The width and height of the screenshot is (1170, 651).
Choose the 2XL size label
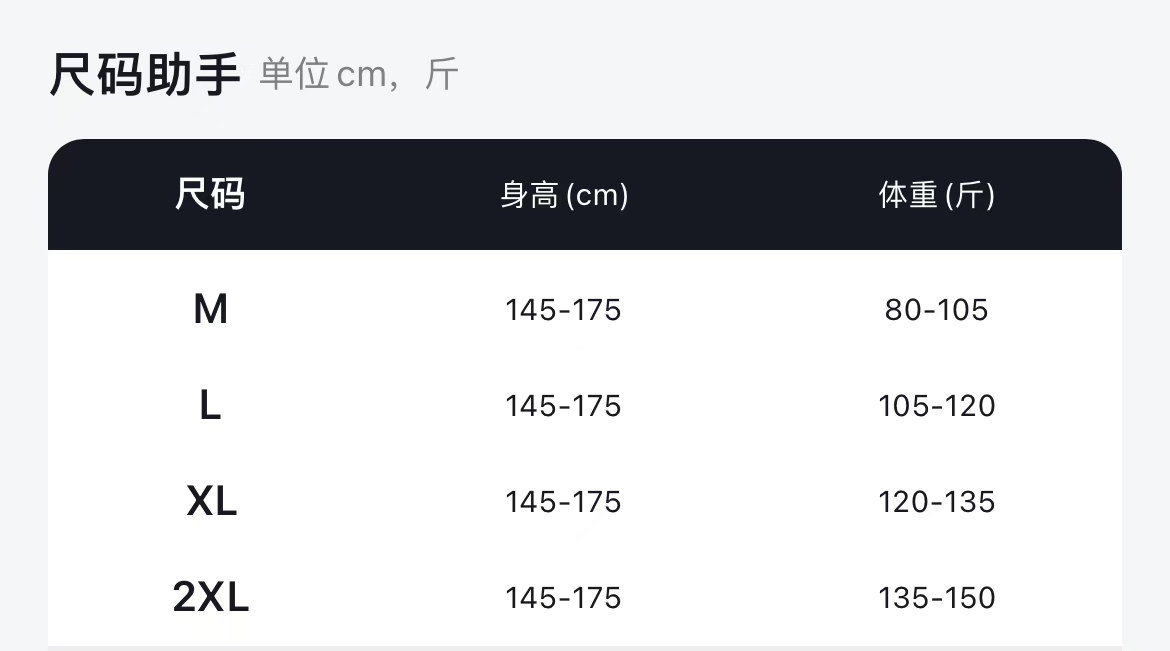[x=210, y=598]
